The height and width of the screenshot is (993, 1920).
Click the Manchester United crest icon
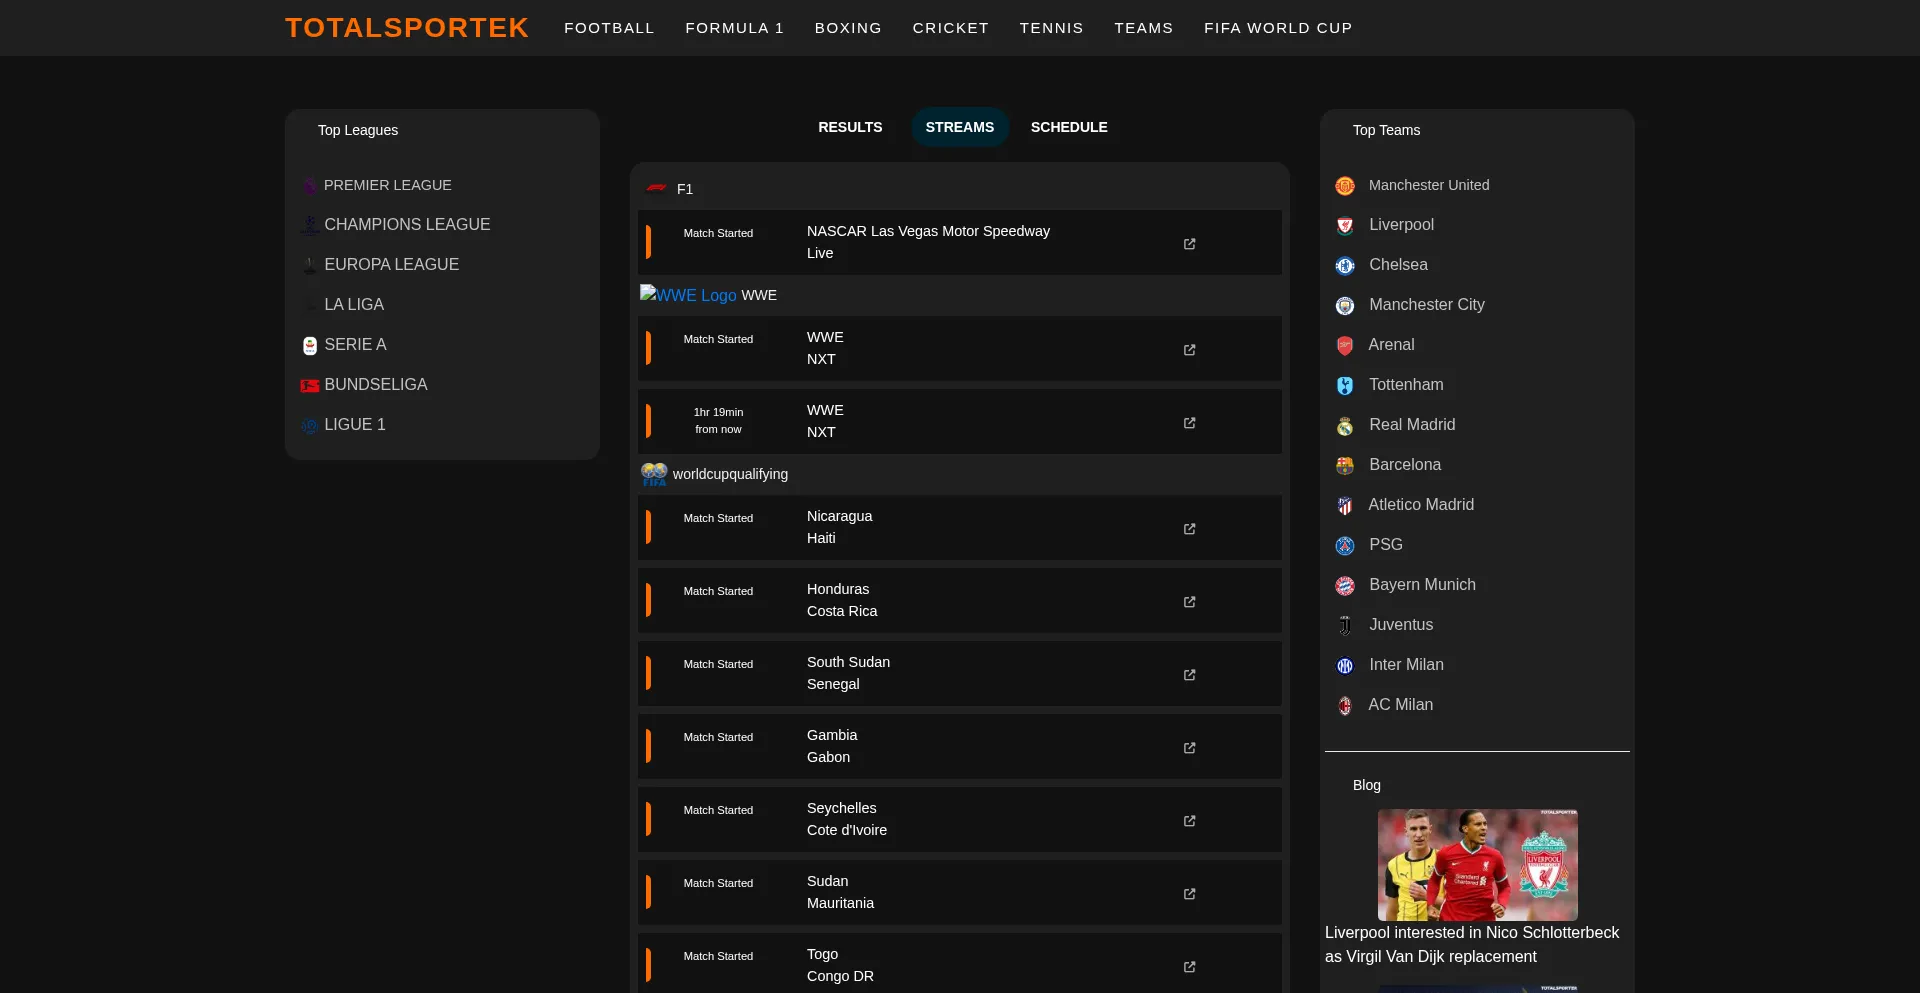1345,186
